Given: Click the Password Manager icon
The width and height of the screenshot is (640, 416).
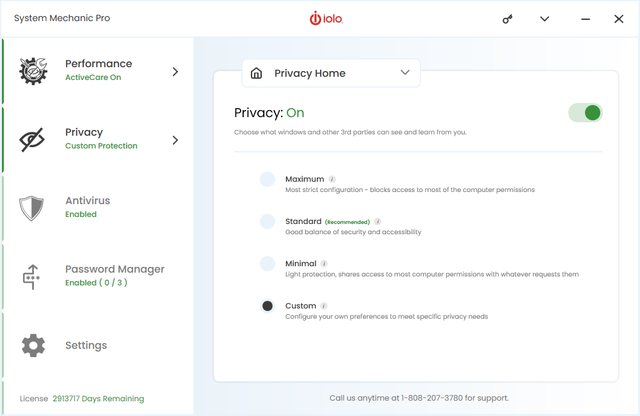Looking at the screenshot, I should click(33, 277).
